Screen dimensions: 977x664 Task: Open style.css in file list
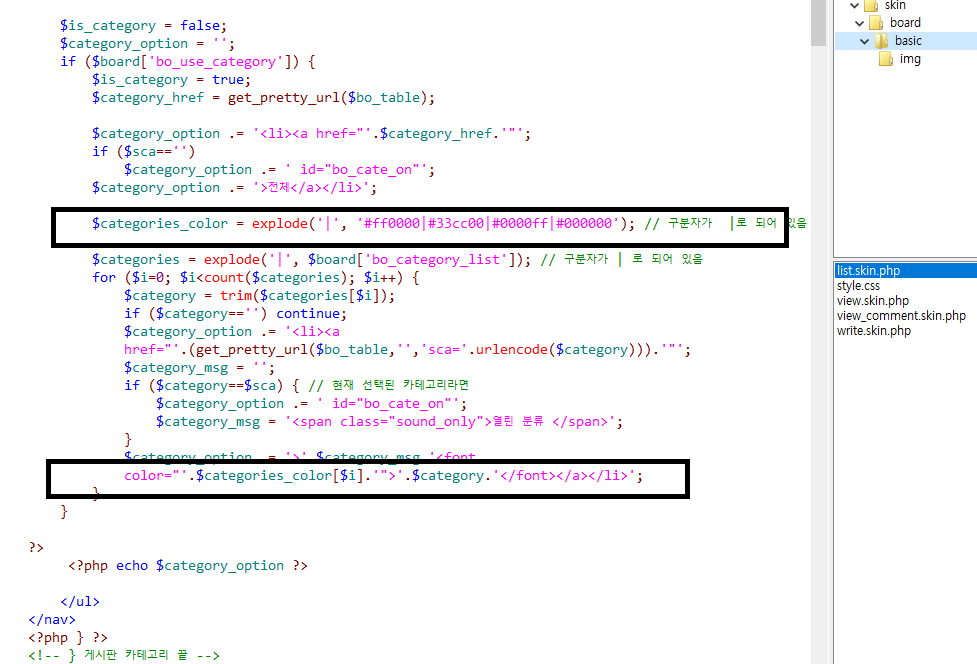tap(858, 286)
